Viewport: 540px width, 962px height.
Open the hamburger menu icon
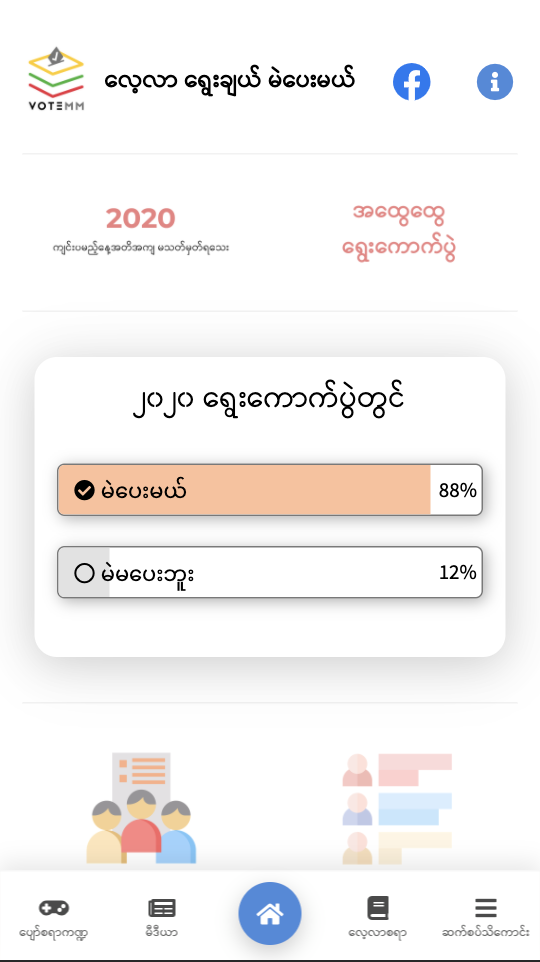point(485,908)
